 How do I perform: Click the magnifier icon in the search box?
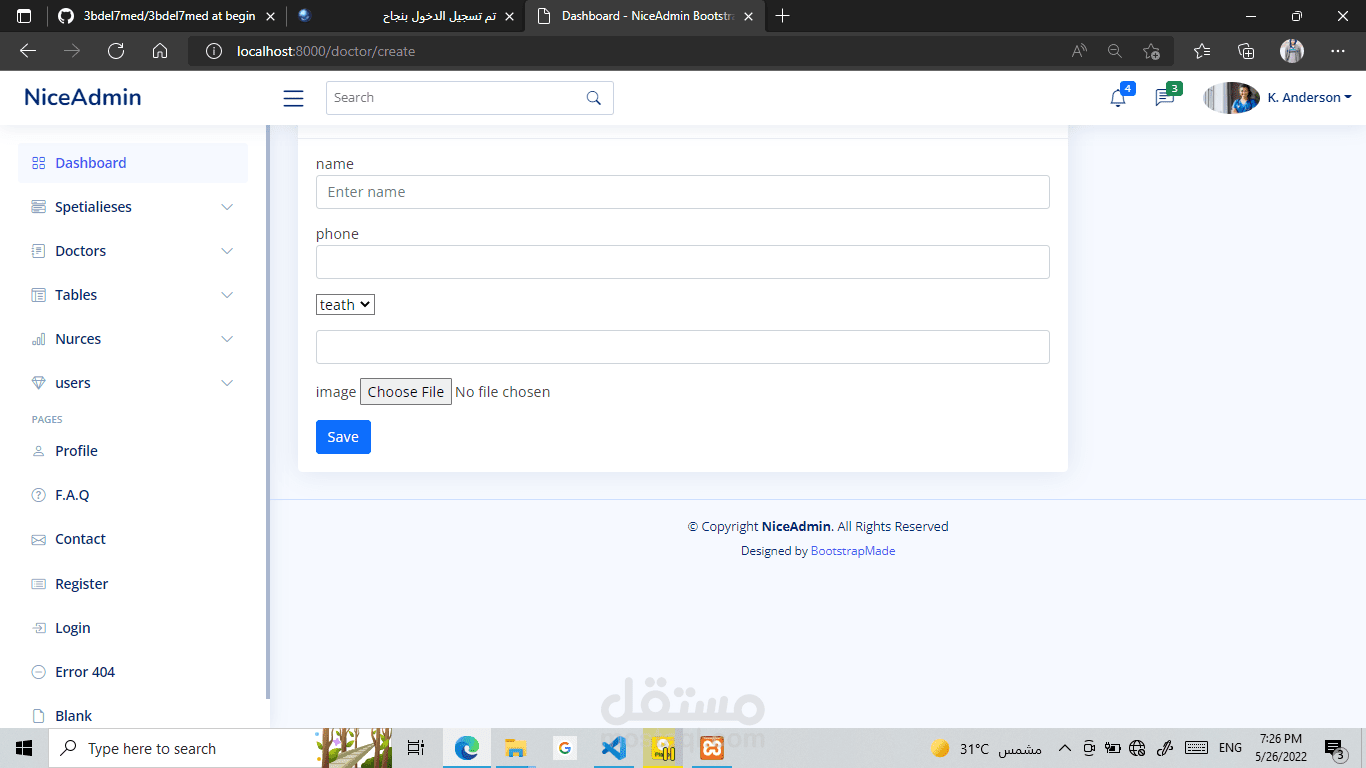(x=593, y=98)
